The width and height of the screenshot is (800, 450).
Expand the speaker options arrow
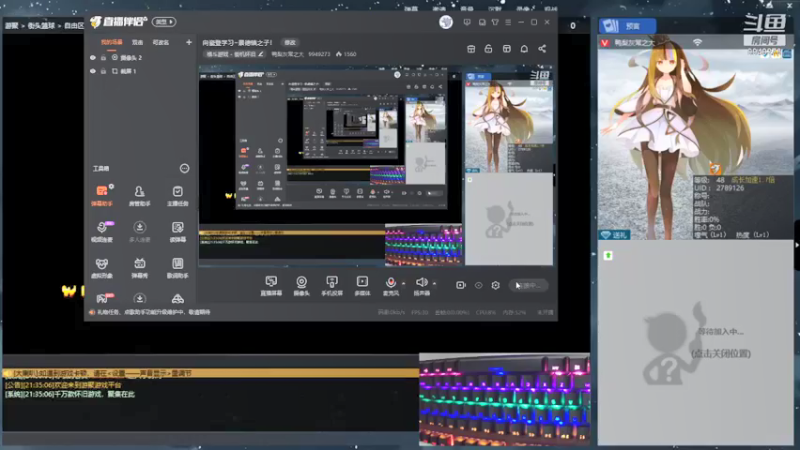click(435, 283)
